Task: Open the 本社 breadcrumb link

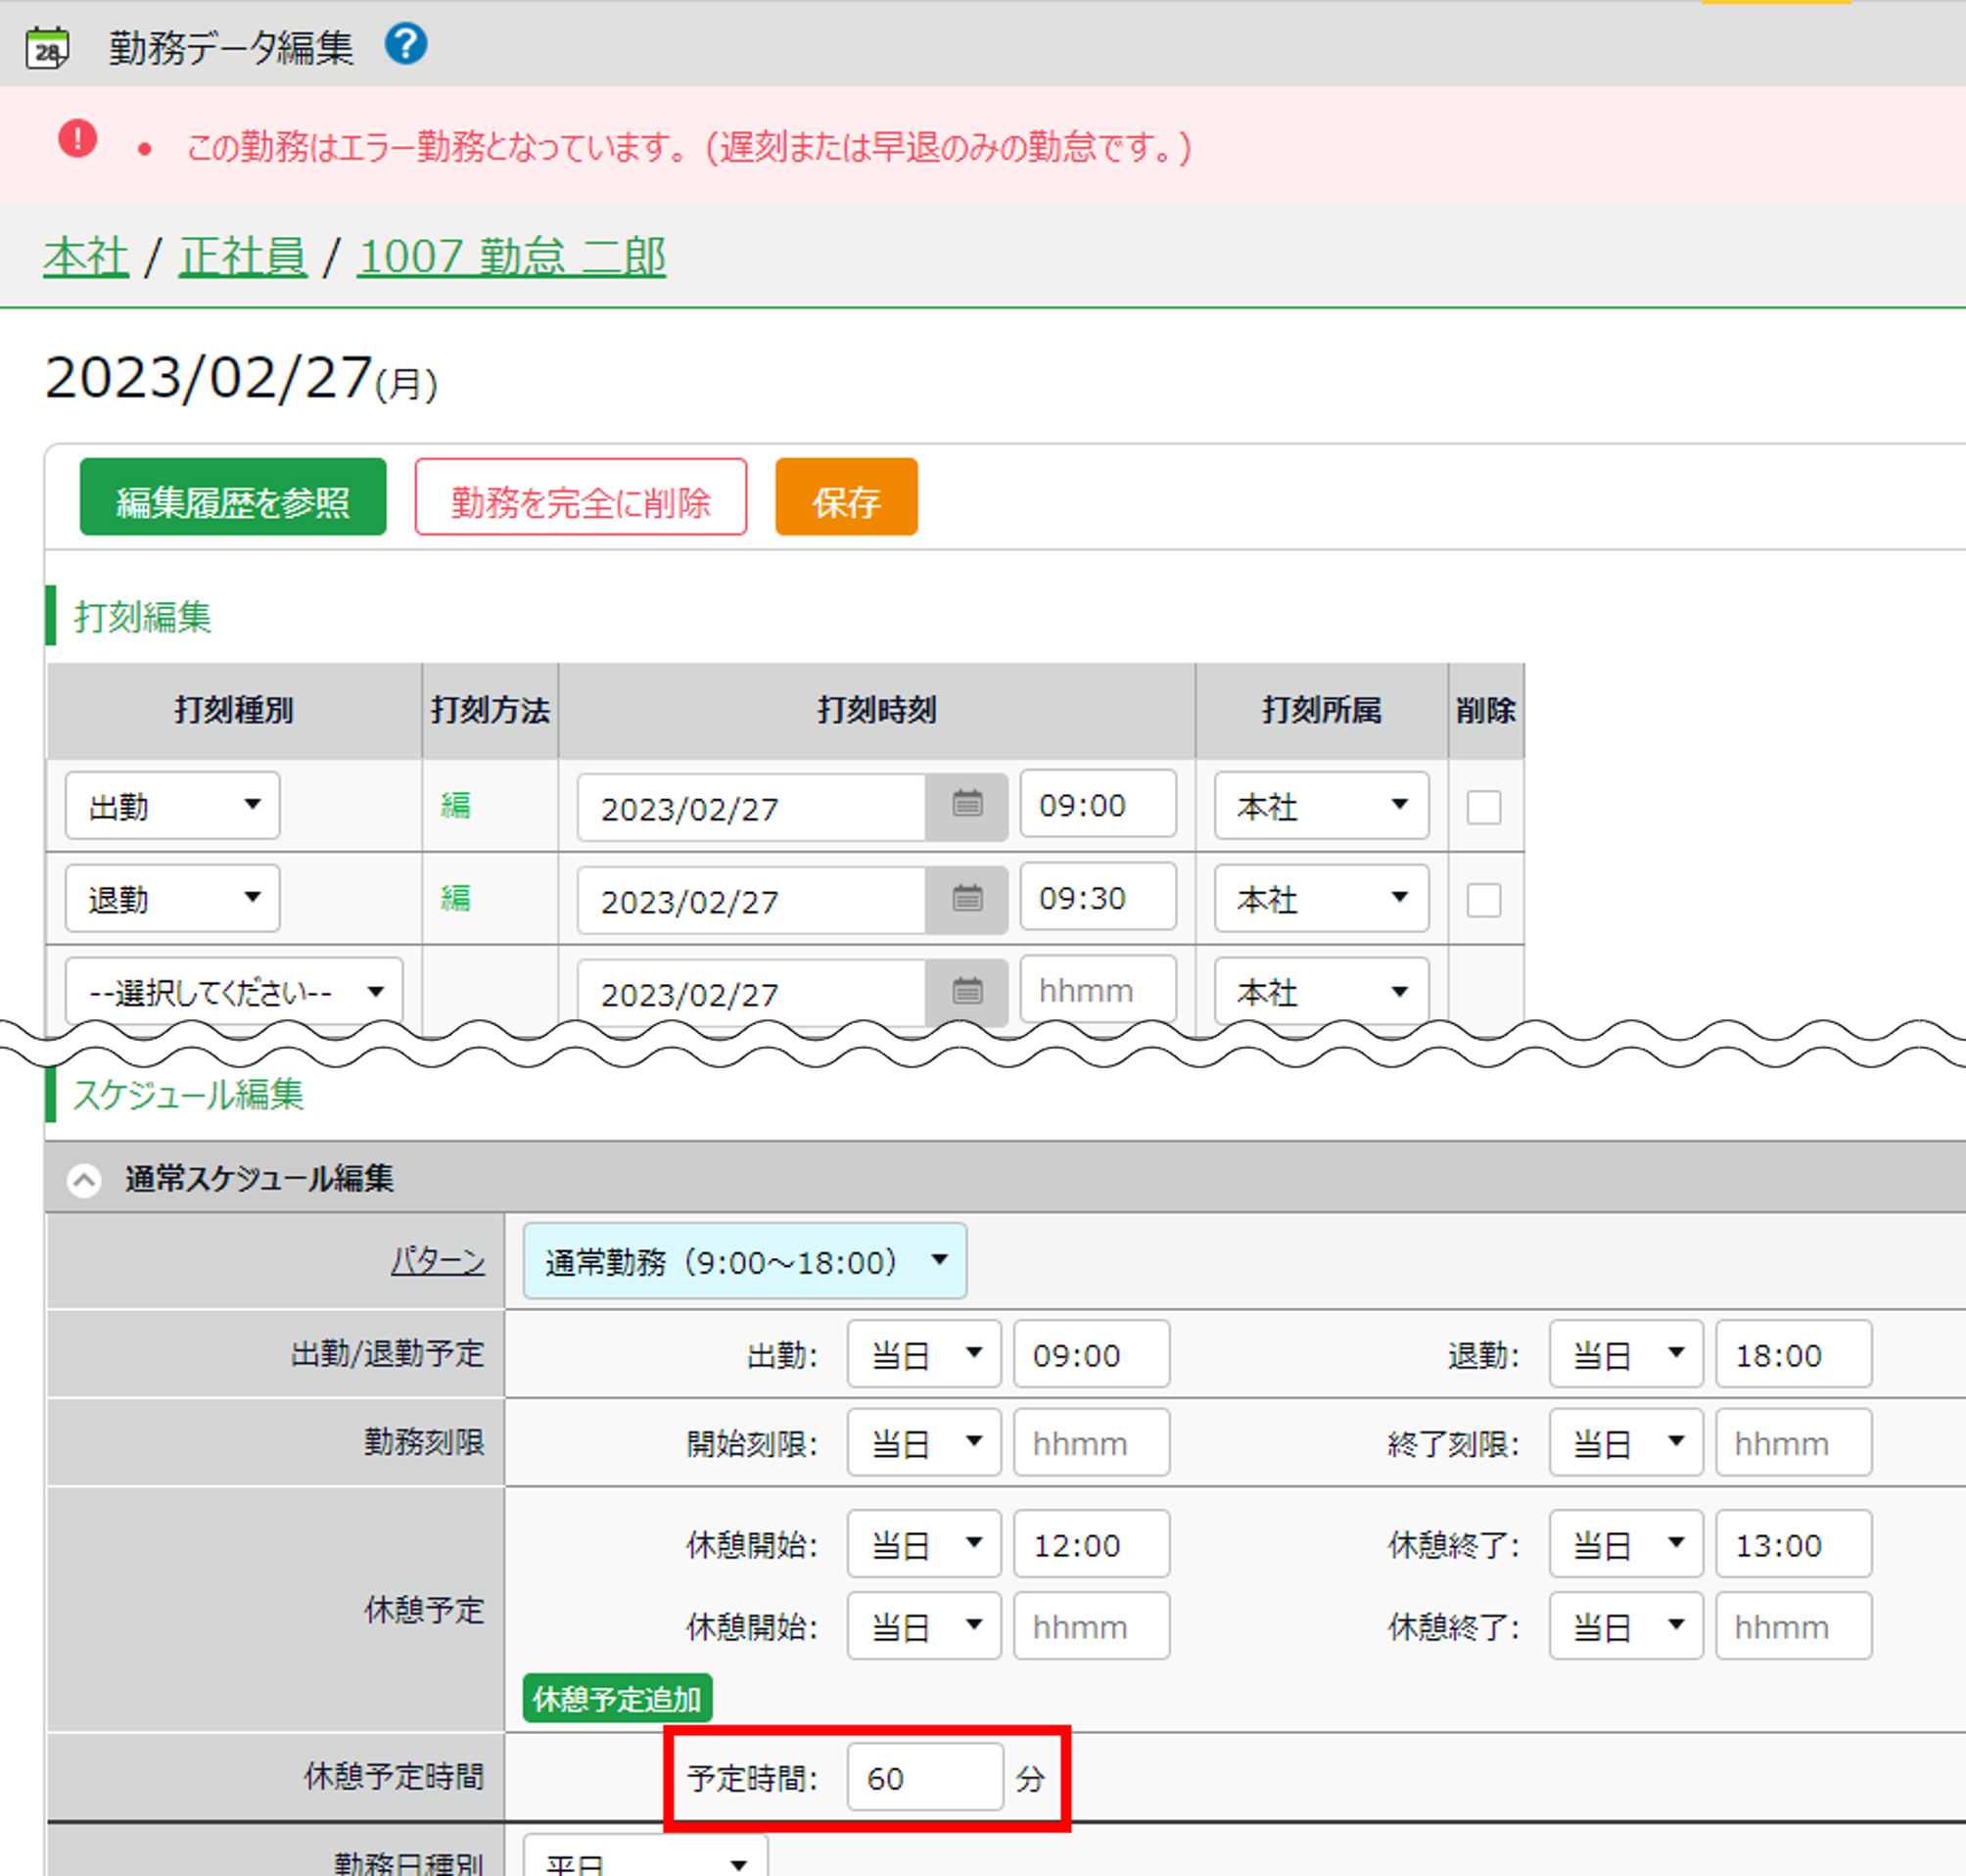Action: pyautogui.click(x=86, y=256)
